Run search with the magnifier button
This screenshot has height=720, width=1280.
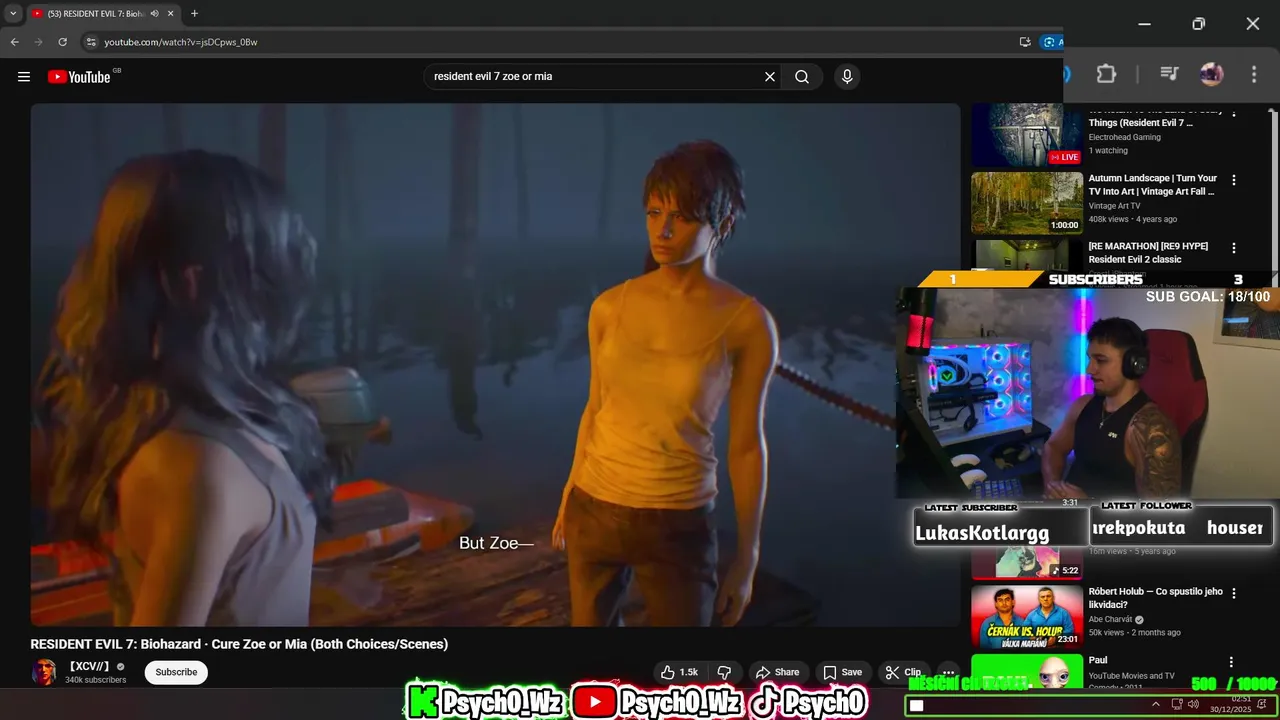coord(802,77)
